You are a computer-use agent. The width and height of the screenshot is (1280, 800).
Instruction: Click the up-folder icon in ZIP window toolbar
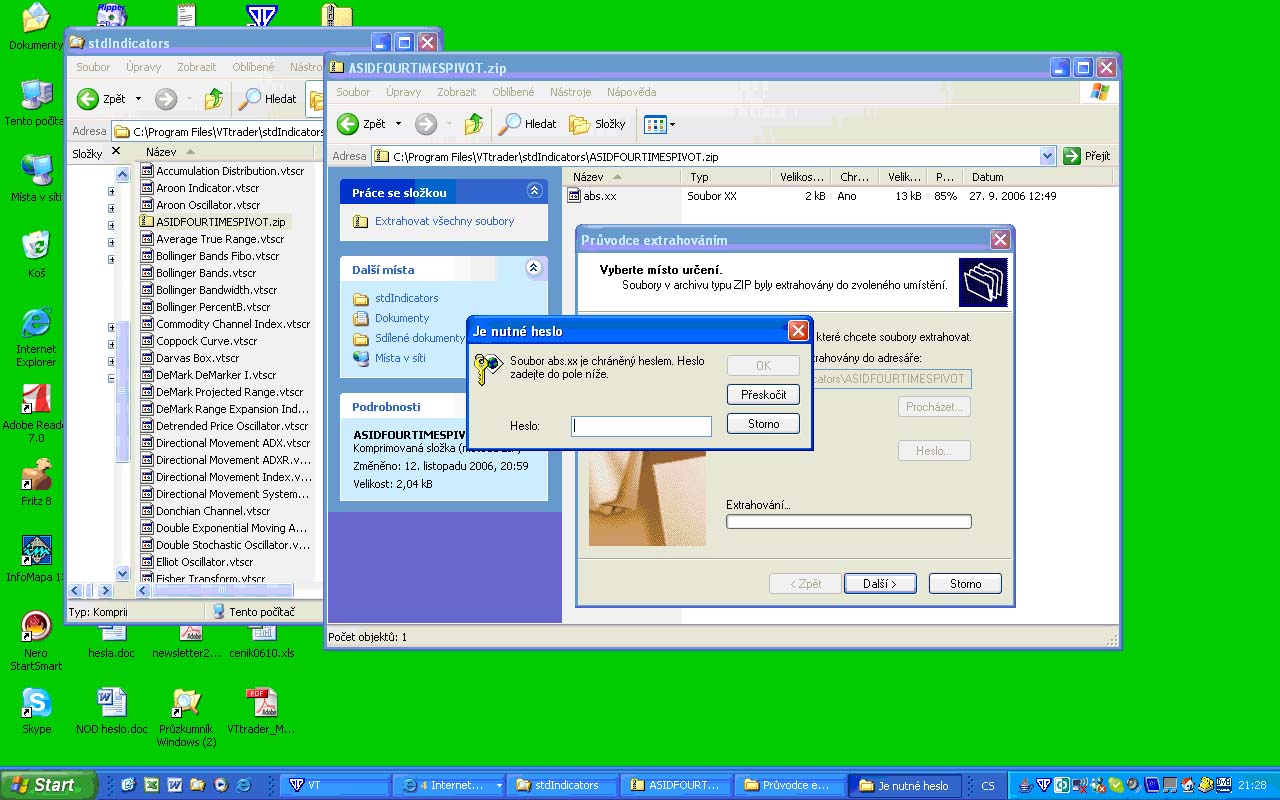474,124
